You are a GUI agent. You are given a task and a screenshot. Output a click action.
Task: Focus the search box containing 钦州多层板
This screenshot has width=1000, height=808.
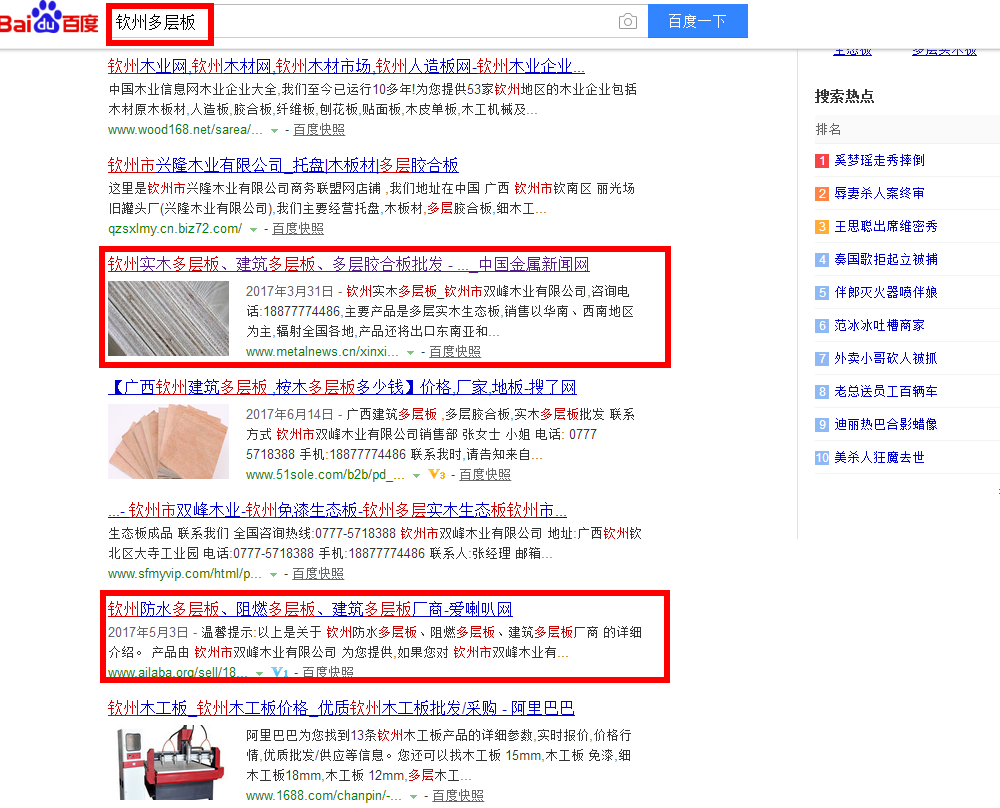coord(376,22)
